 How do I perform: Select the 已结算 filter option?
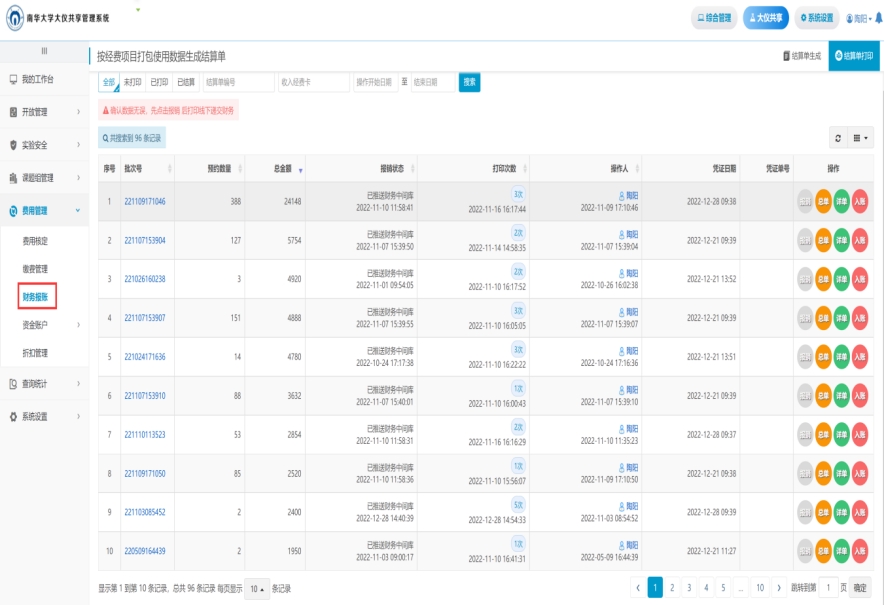pos(186,82)
